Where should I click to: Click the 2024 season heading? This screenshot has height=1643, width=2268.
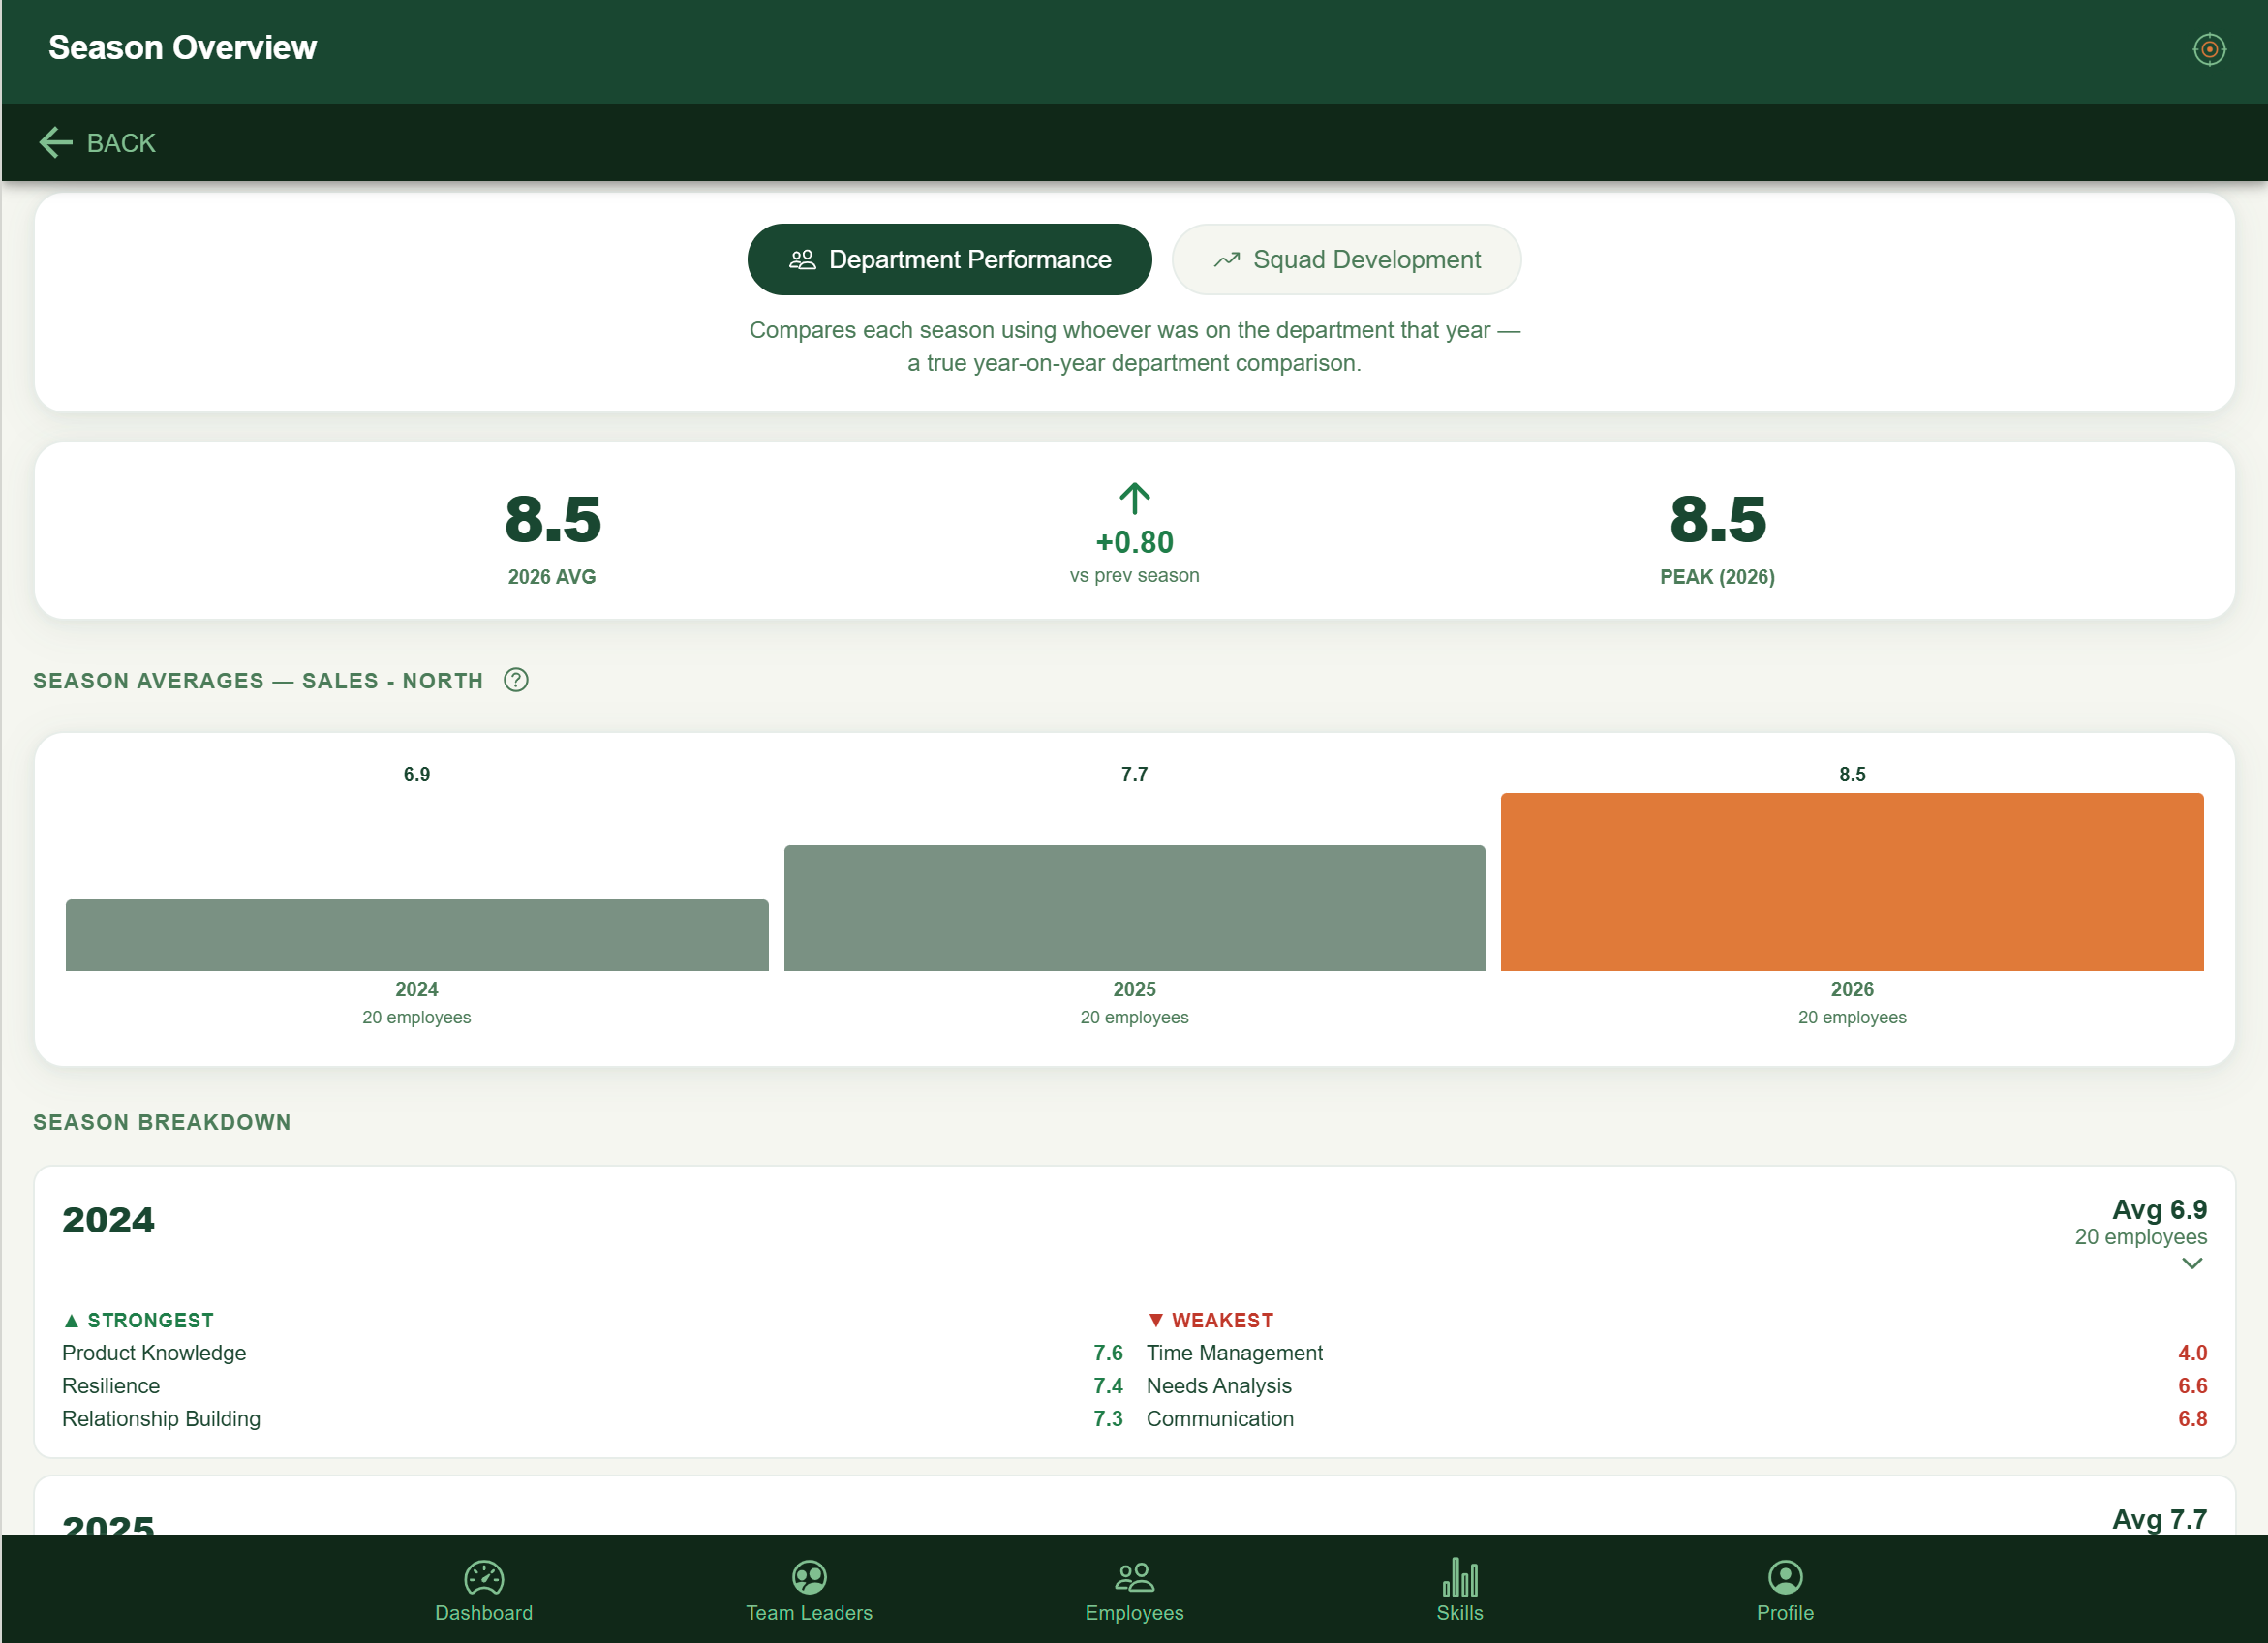point(108,1220)
